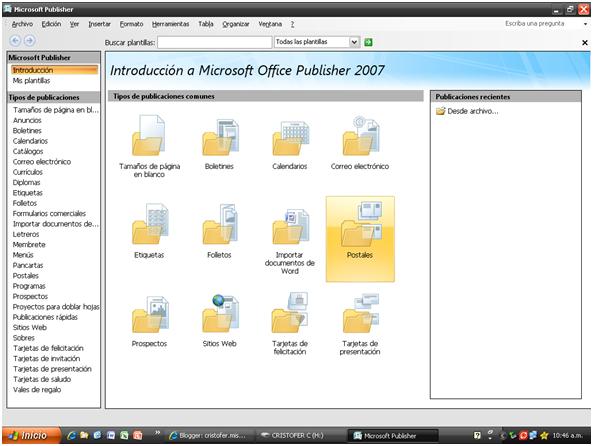The height and width of the screenshot is (446, 593).
Task: Expand the quick launch chevron
Action: (x=157, y=433)
